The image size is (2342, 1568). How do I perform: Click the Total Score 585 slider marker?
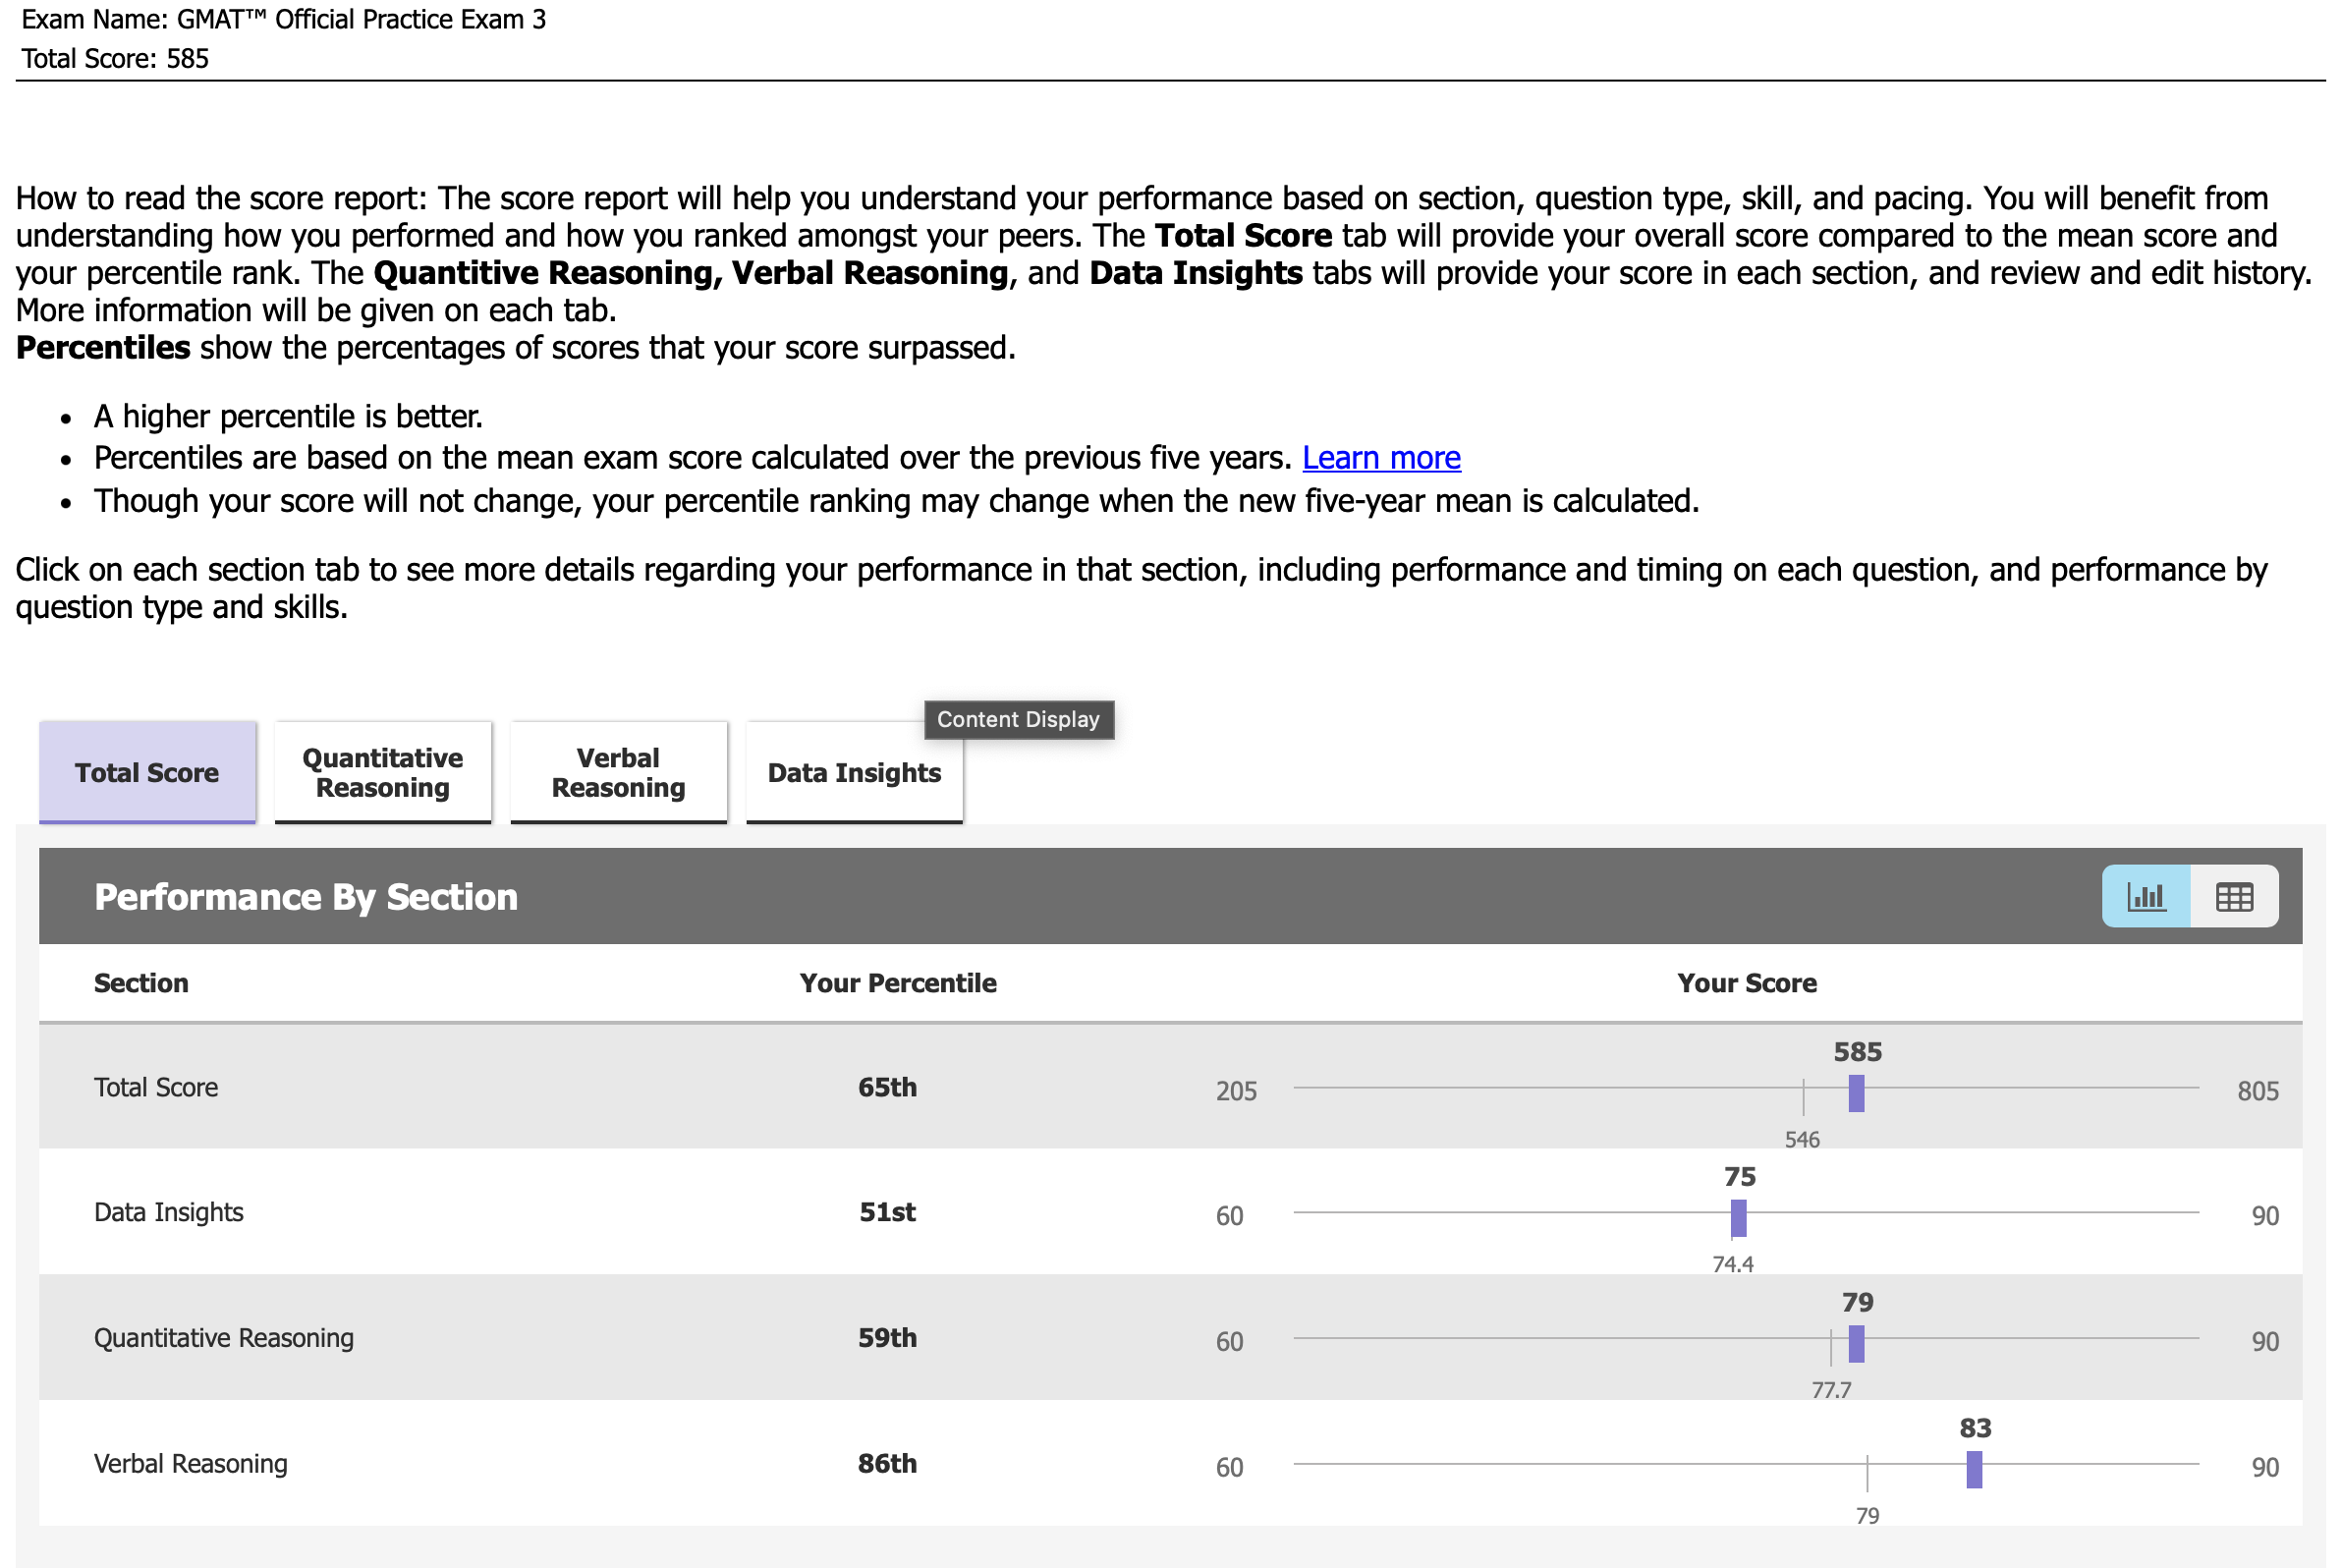tap(1856, 1093)
